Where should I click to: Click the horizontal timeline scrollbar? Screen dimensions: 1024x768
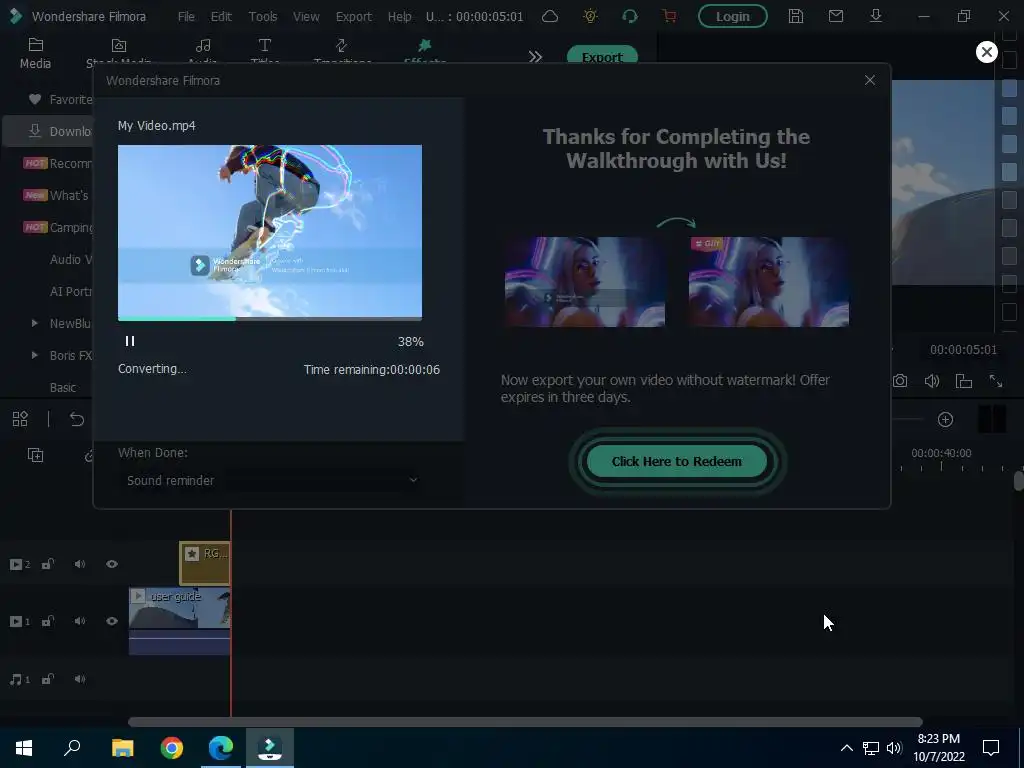(x=525, y=722)
